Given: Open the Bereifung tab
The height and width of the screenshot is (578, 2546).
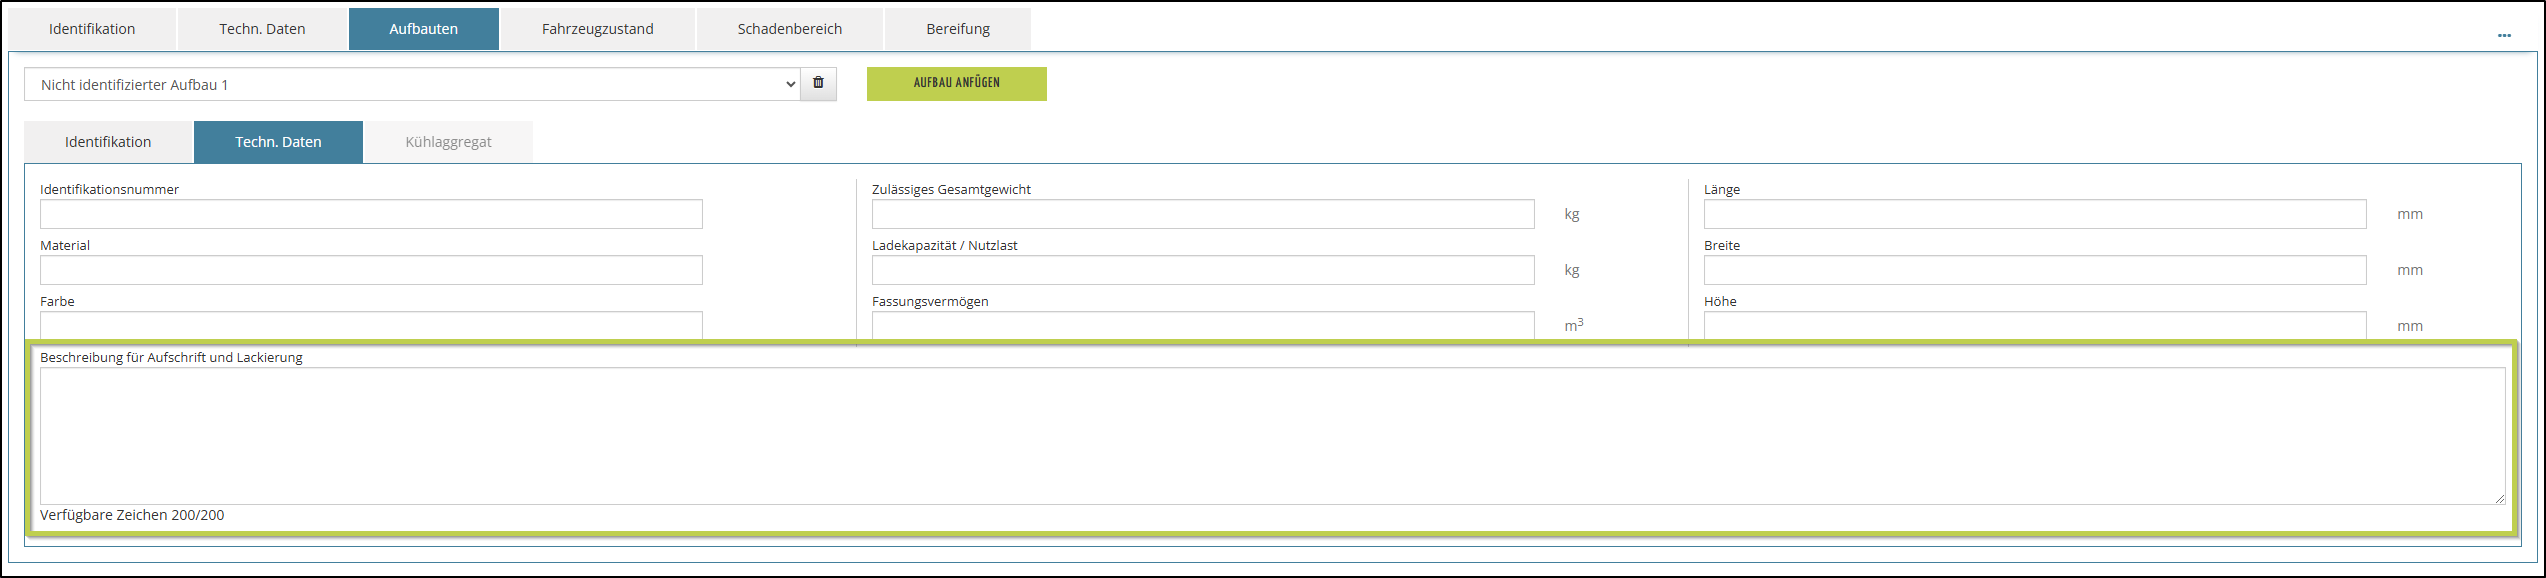Looking at the screenshot, I should (x=957, y=29).
